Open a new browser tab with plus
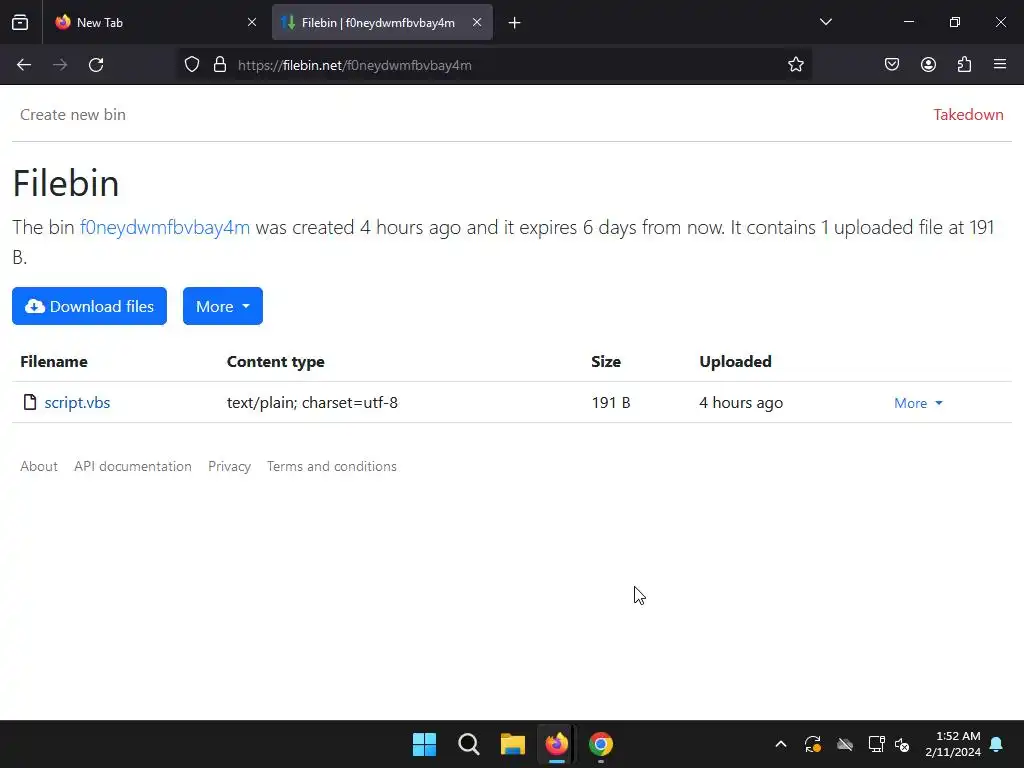 pyautogui.click(x=515, y=23)
